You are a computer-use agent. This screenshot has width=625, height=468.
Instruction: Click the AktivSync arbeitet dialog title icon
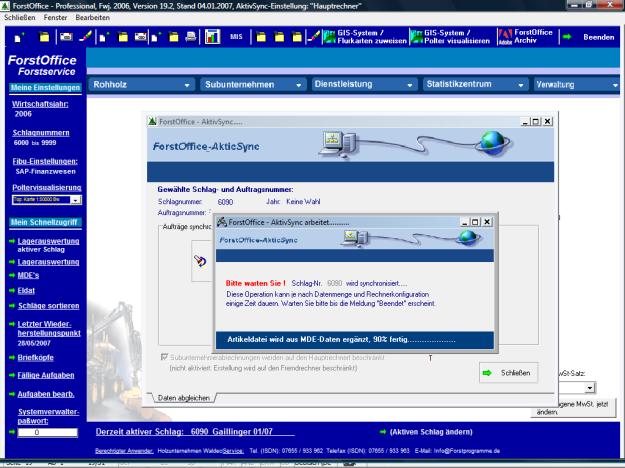[x=222, y=222]
